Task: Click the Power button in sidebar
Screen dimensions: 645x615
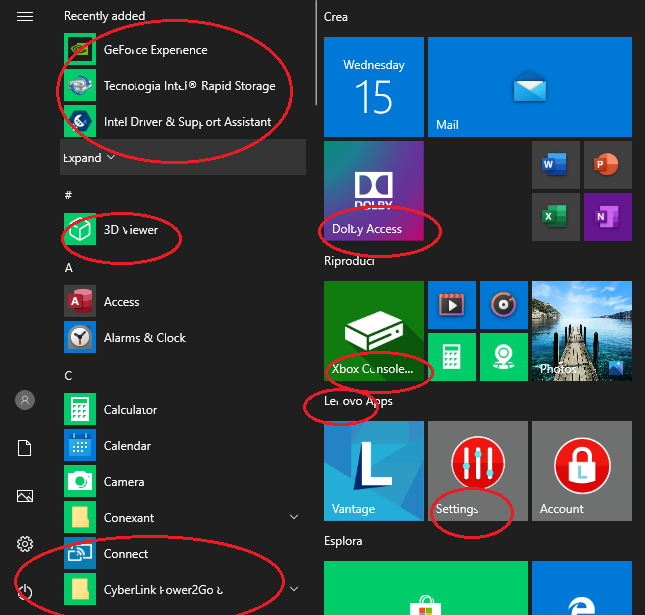Action: (25, 592)
